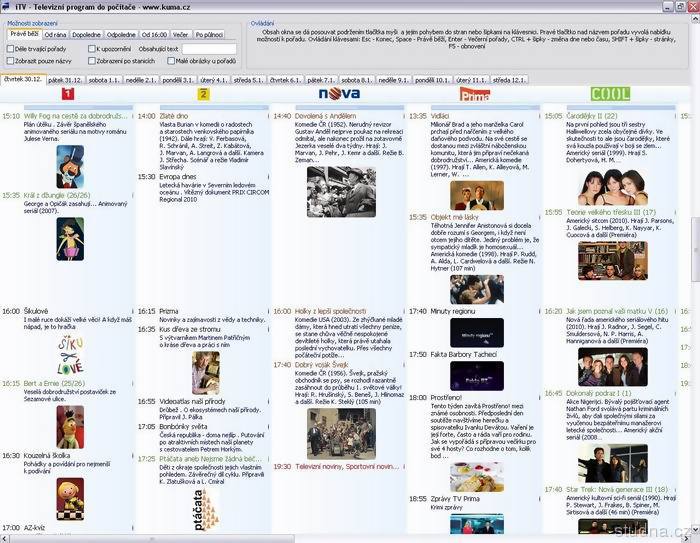Select day tab 'pondělí 3.1.'
The height and width of the screenshot is (543, 700).
[x=178, y=80]
